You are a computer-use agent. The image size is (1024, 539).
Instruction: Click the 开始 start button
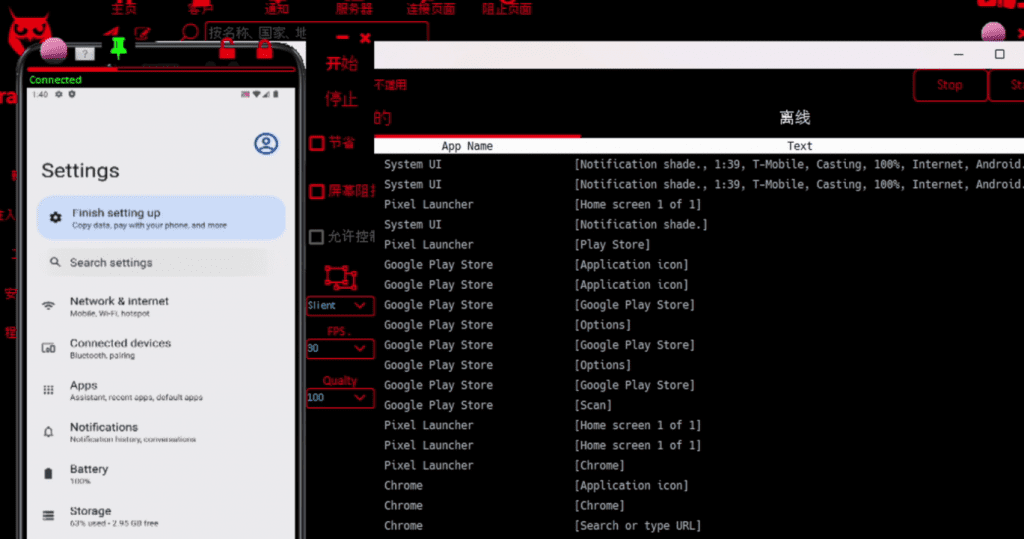[341, 65]
